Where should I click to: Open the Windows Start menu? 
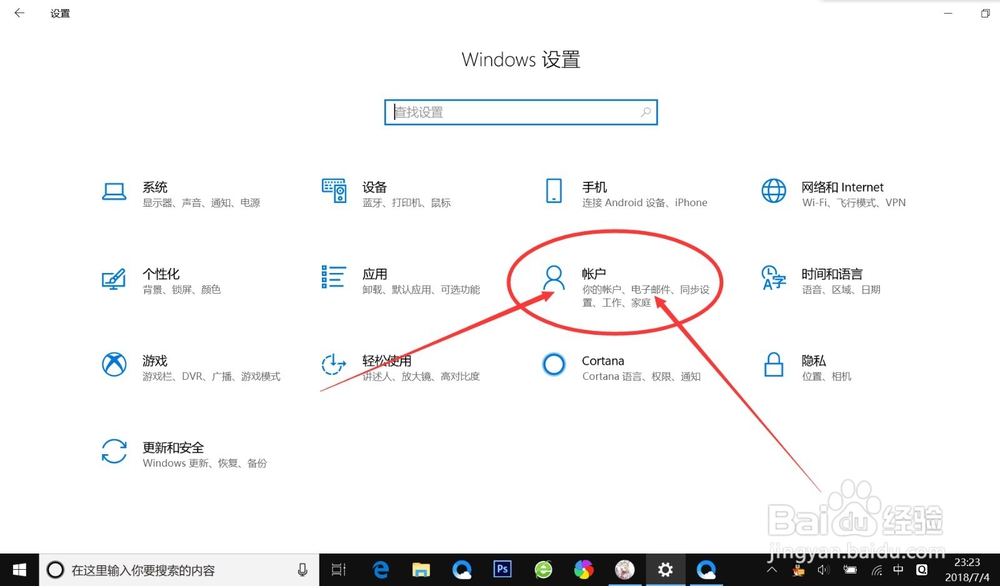[19, 569]
